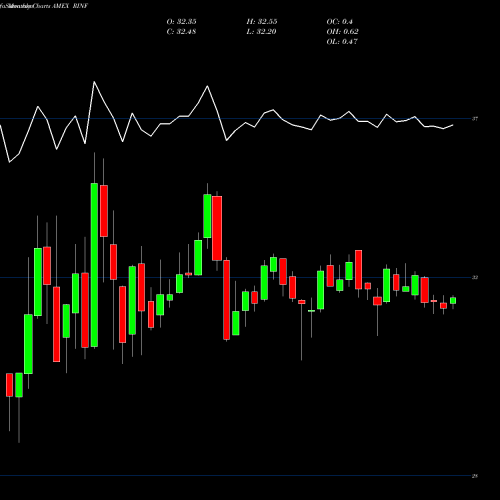Click the OC: 0.4 reading
The width and height of the screenshot is (500, 500).
point(339,22)
